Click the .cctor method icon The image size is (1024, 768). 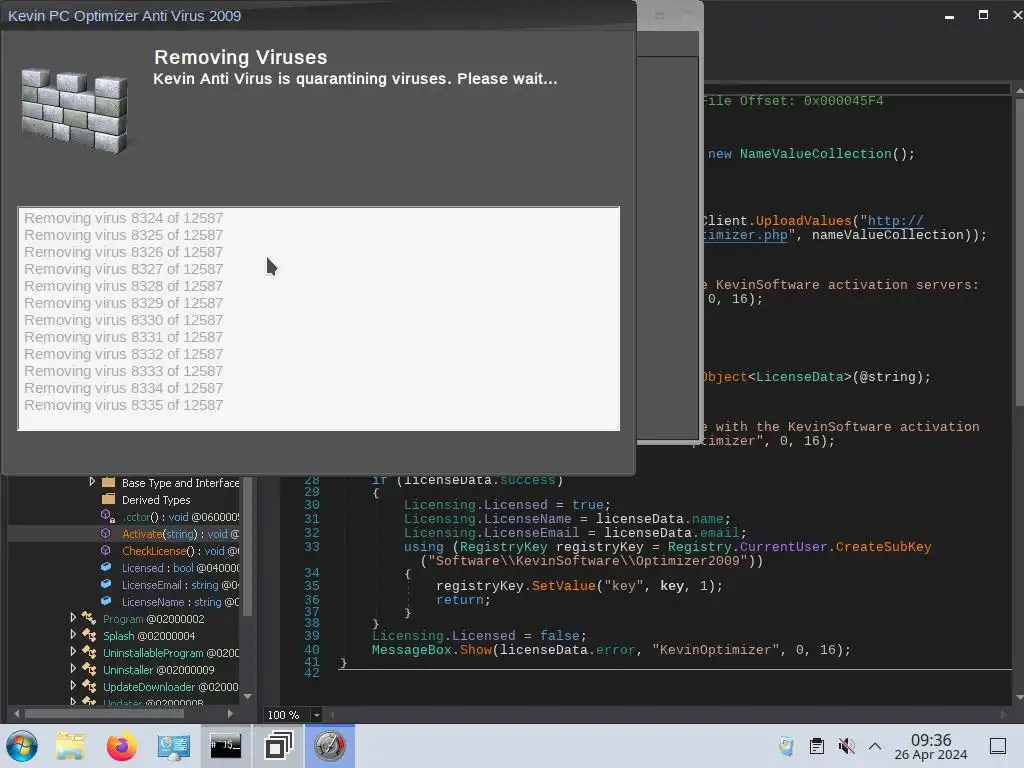click(x=108, y=517)
